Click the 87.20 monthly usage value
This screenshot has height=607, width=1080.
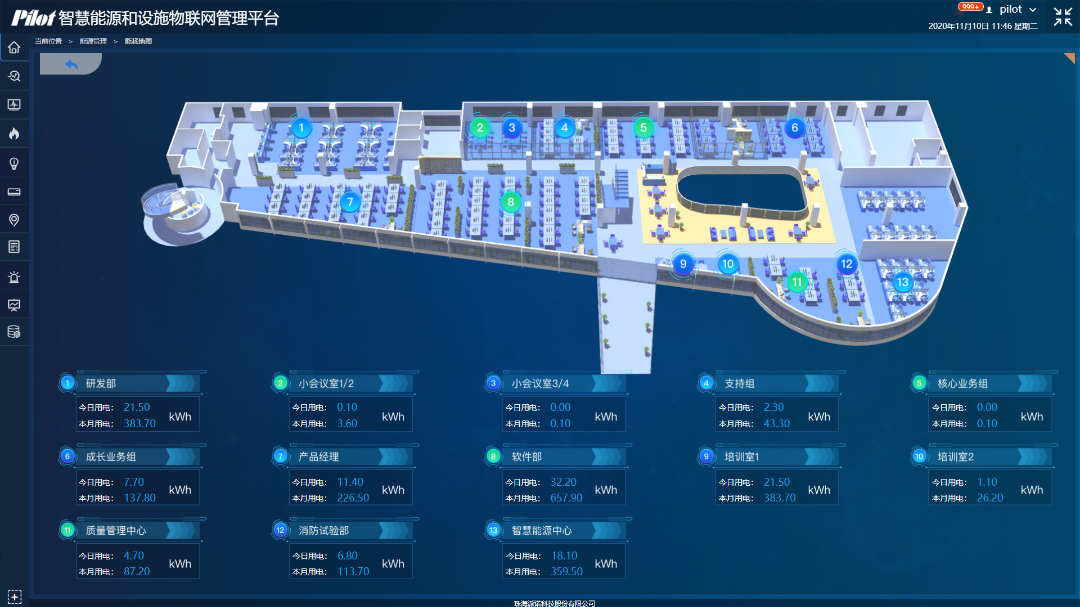click(136, 571)
